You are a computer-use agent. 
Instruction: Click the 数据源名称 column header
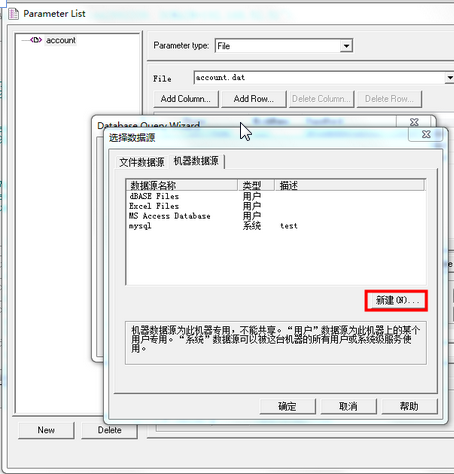point(182,185)
